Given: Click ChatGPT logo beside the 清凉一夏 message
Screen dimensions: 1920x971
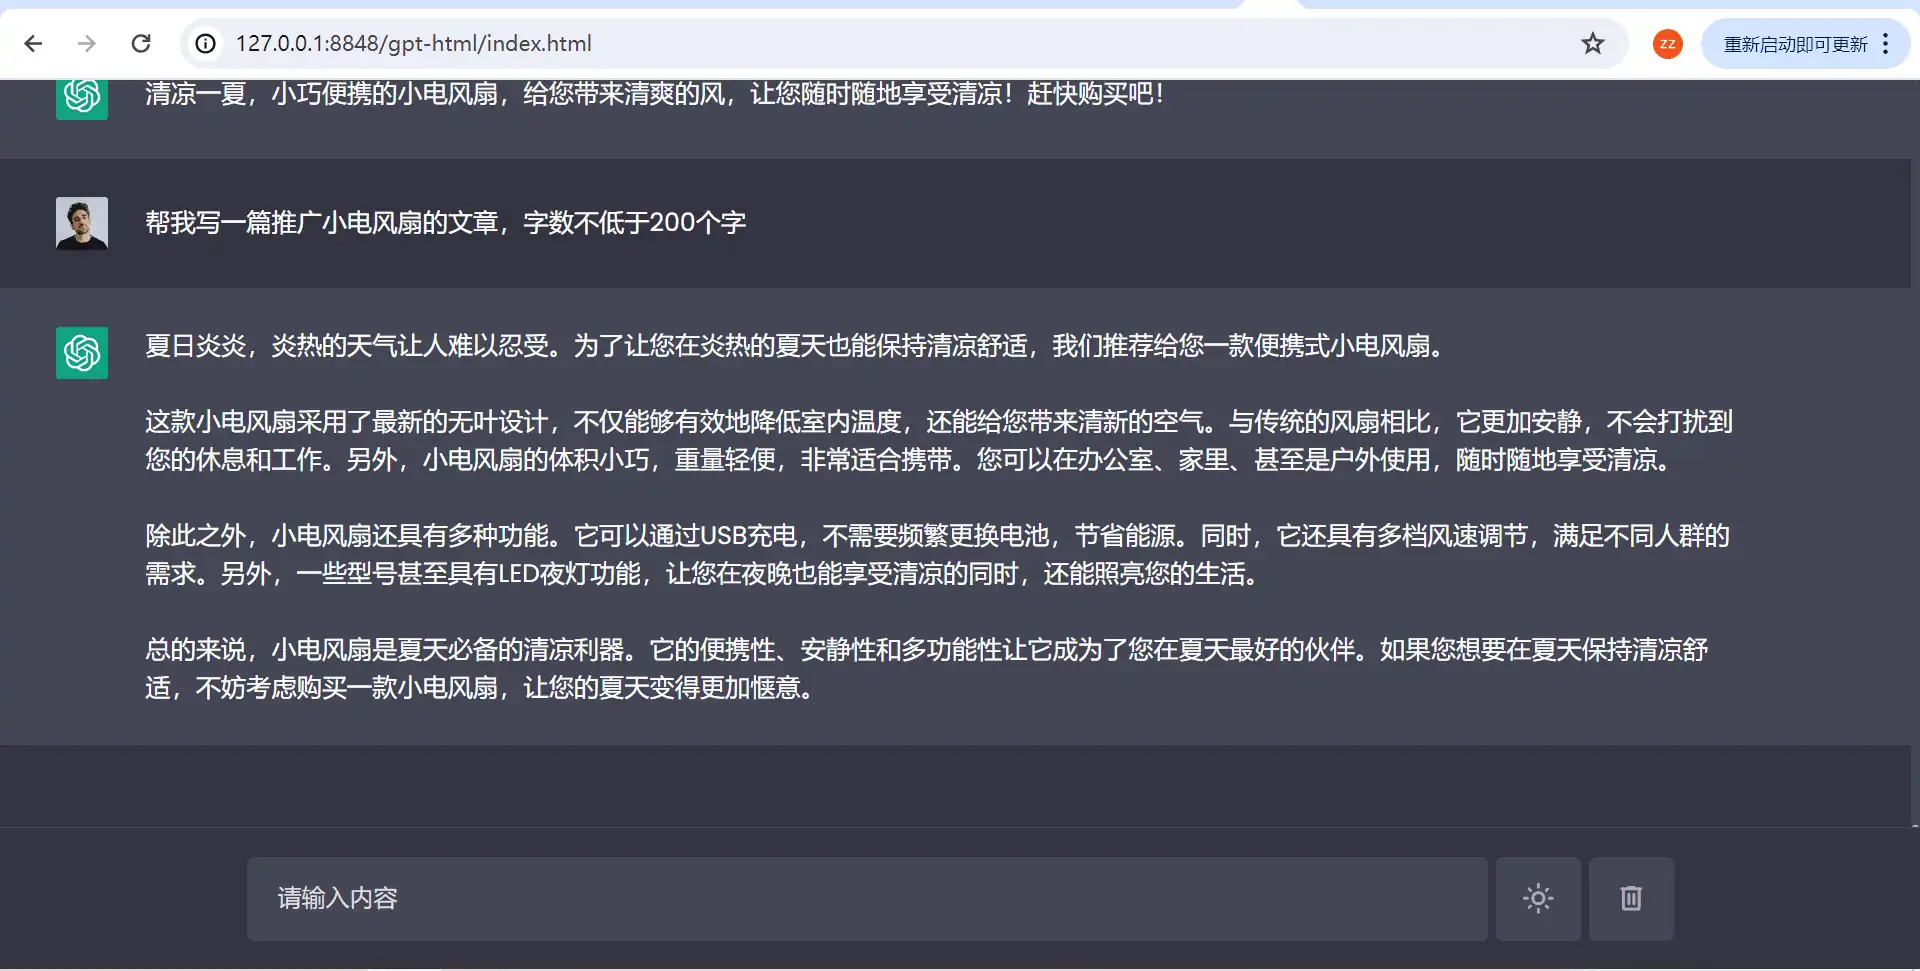Looking at the screenshot, I should (x=82, y=96).
